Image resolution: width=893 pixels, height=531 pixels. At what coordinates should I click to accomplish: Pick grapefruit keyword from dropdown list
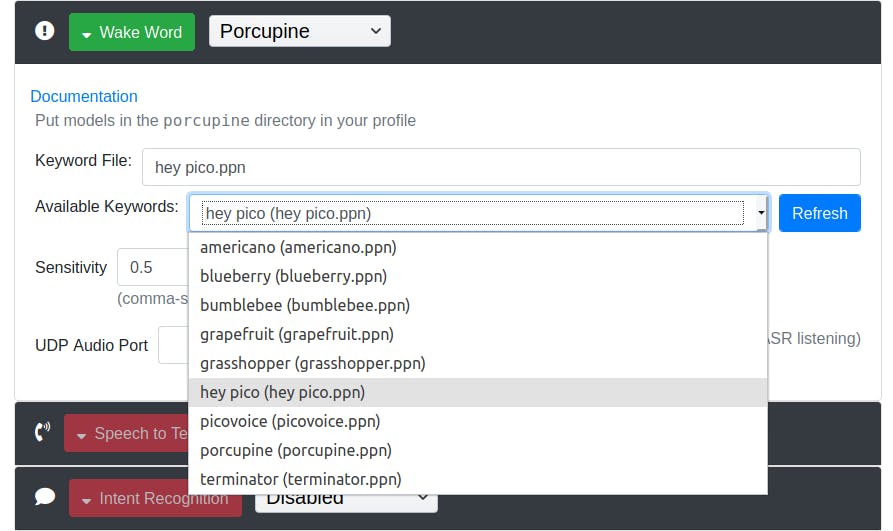(297, 334)
